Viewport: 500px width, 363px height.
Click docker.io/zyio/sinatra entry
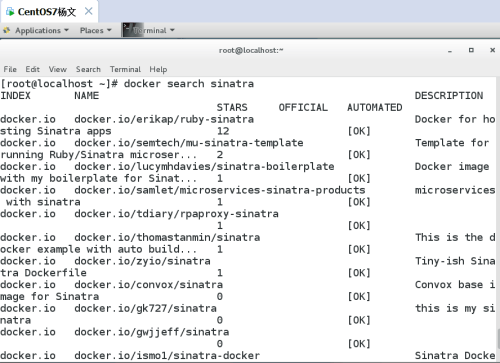point(142,261)
